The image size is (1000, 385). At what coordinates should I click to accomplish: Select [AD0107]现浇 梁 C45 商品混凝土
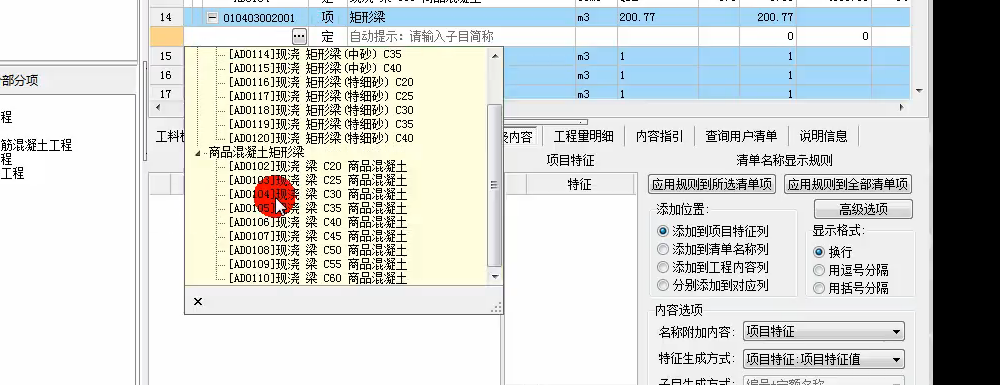(x=318, y=236)
